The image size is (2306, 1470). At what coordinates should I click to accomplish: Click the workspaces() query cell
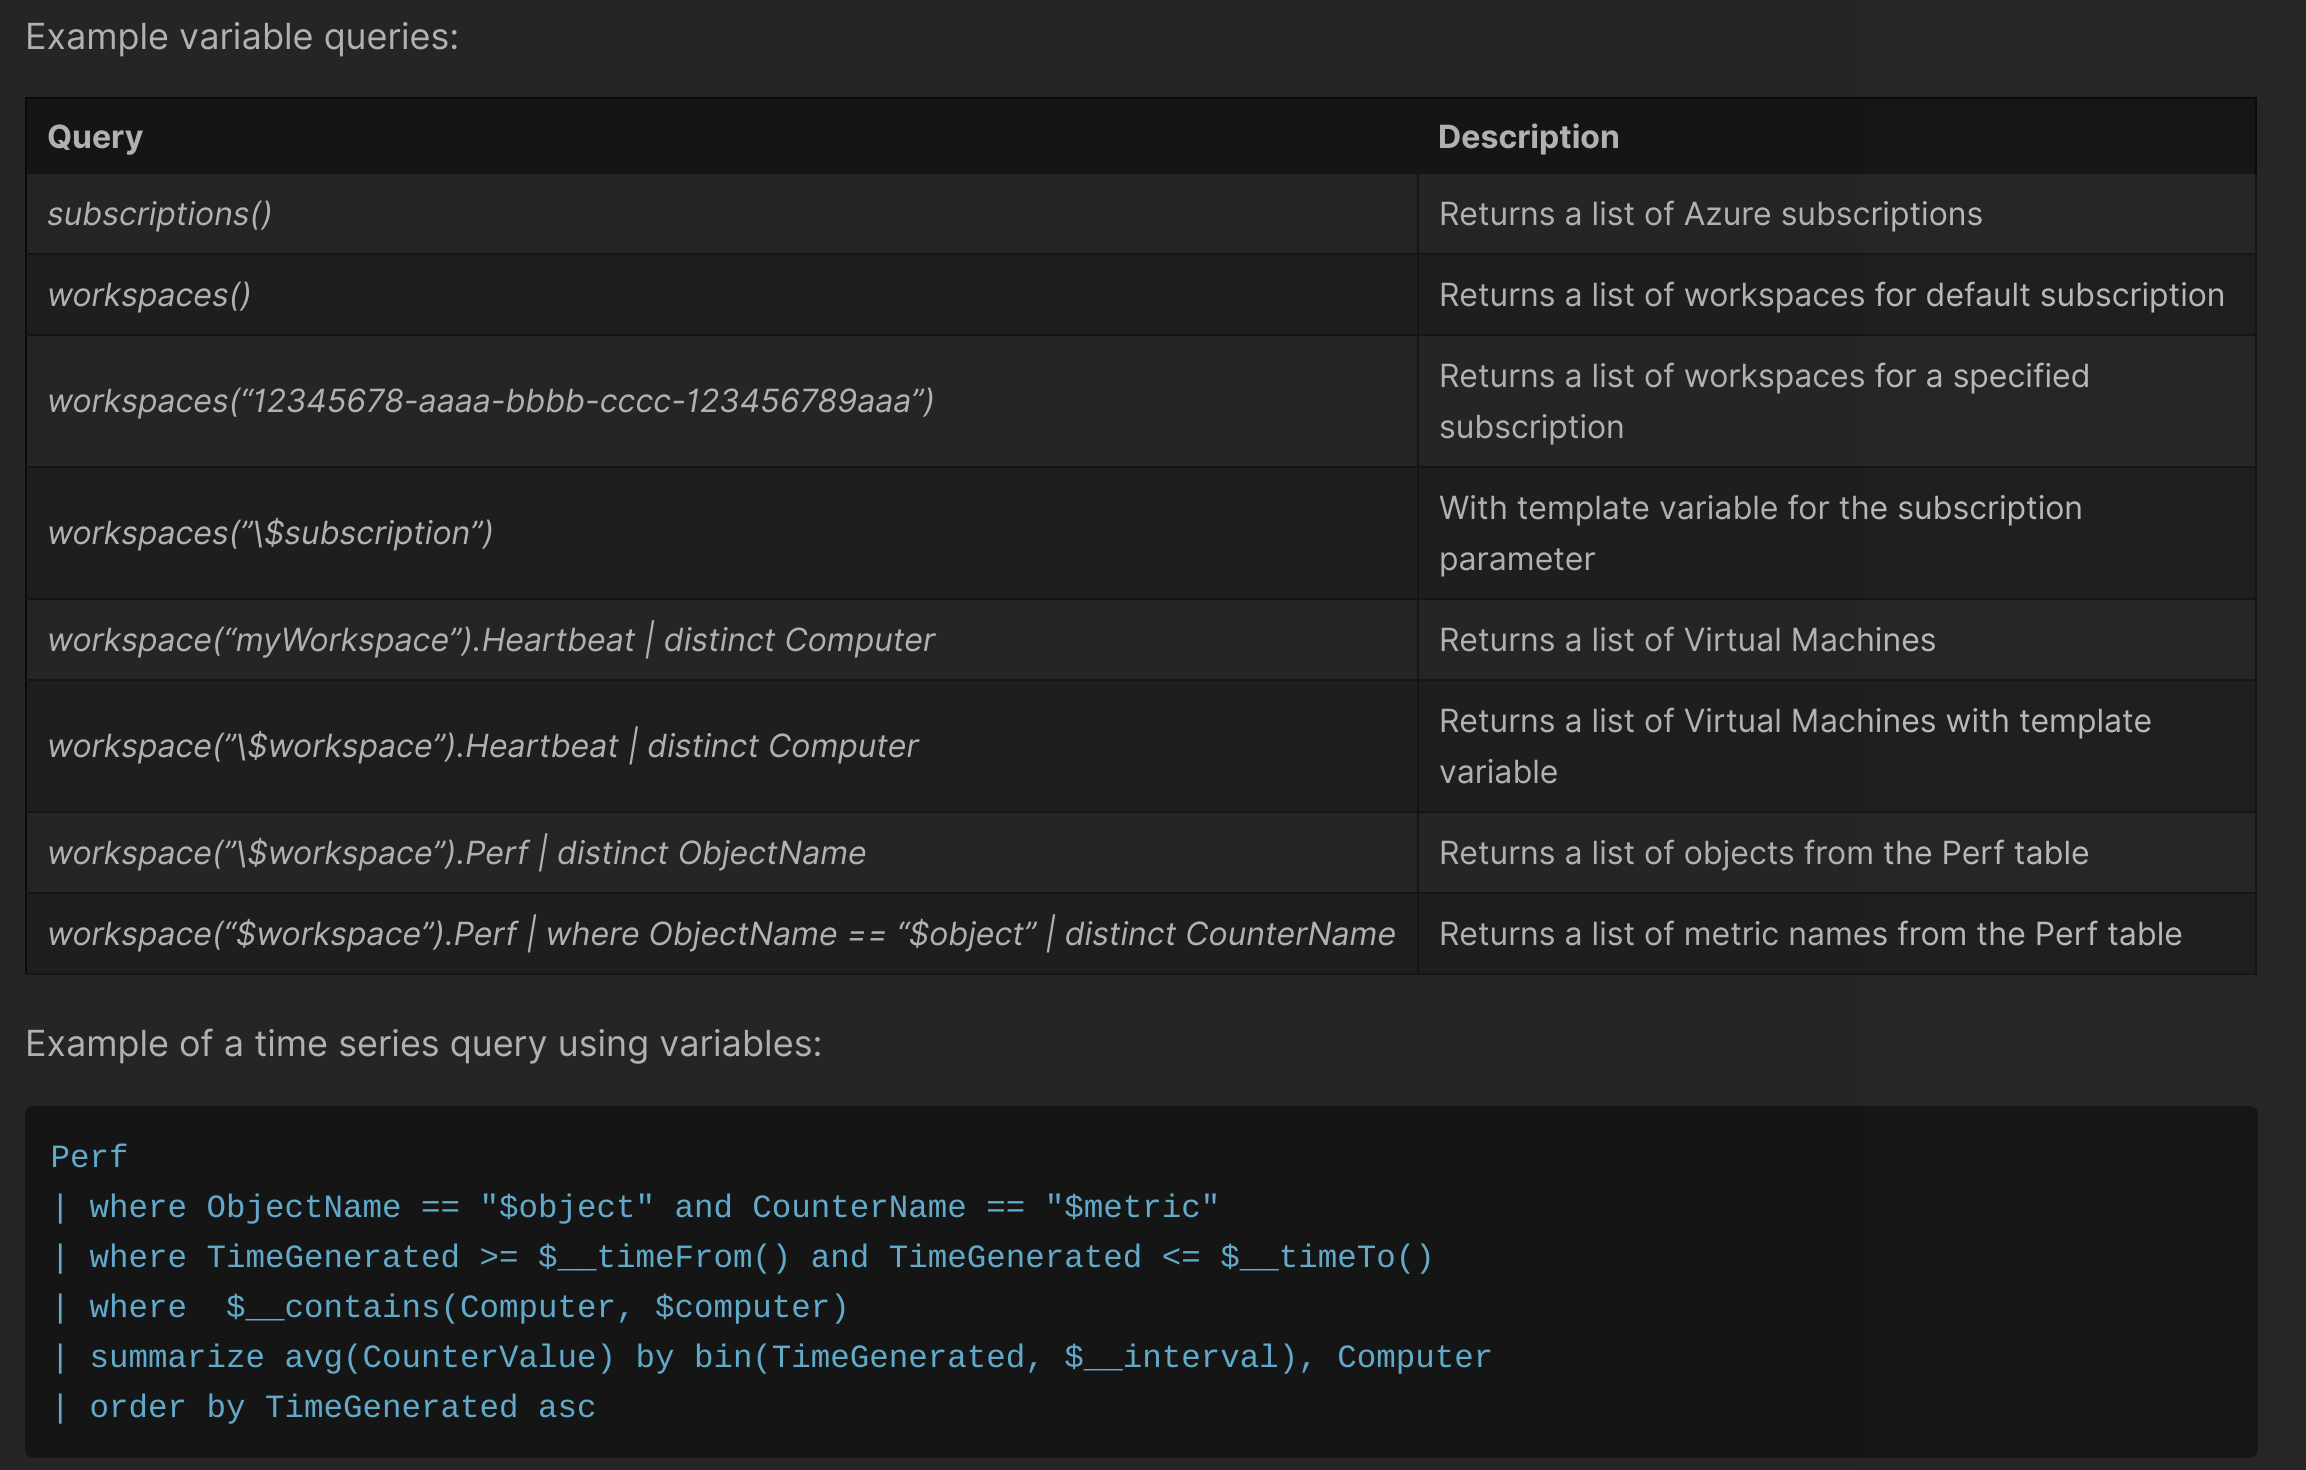pos(148,295)
